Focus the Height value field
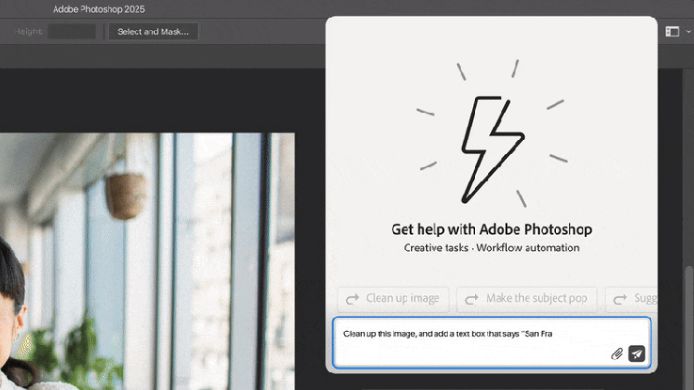The image size is (694, 390). click(x=72, y=31)
